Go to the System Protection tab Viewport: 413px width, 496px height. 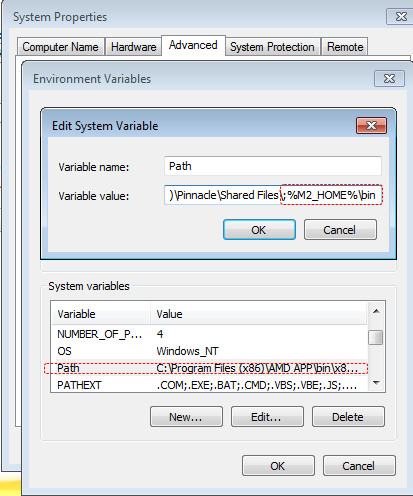coord(272,47)
